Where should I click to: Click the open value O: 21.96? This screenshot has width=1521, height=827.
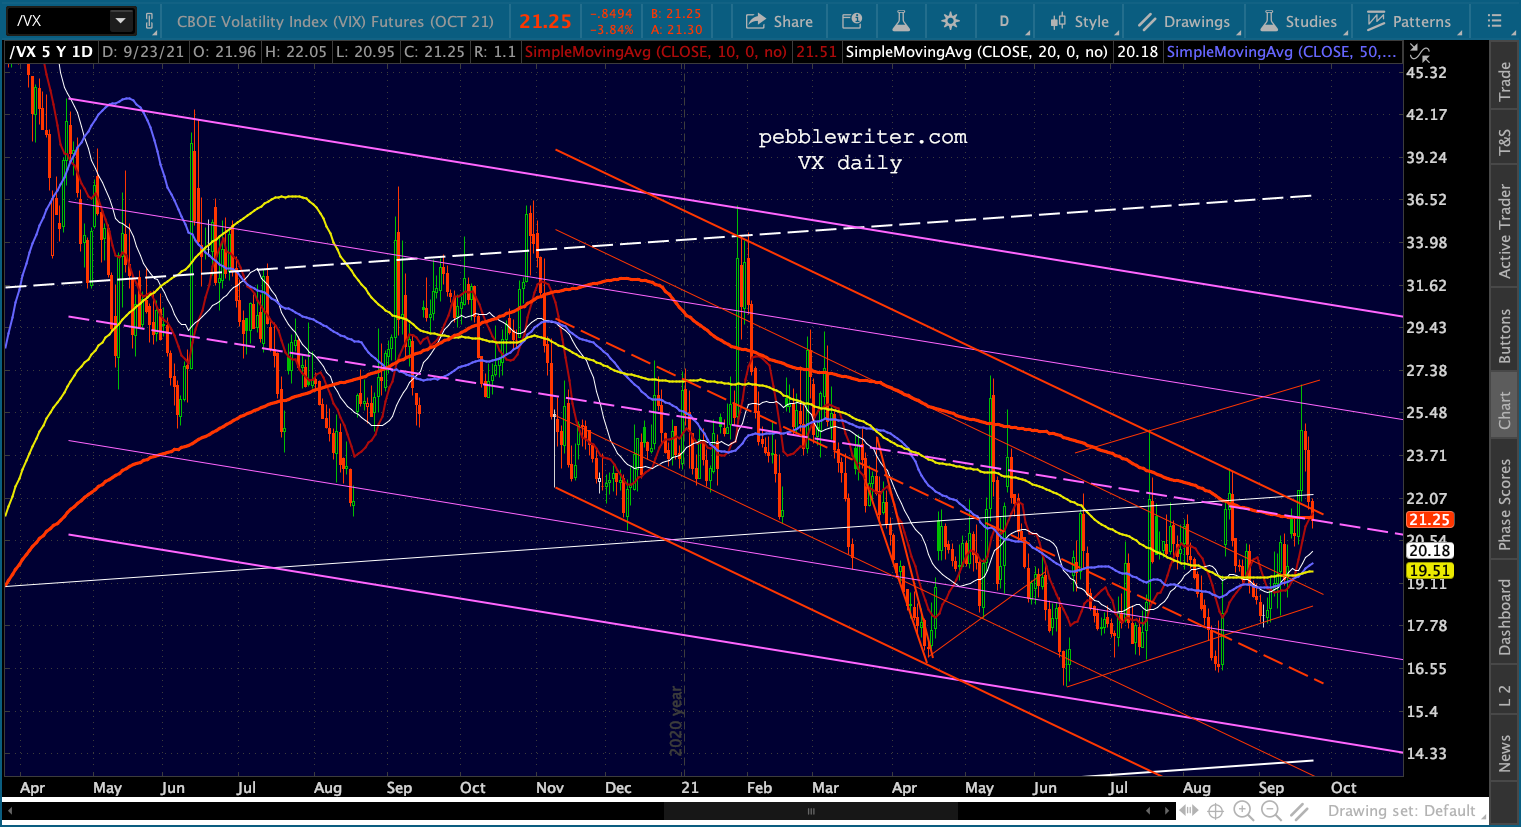226,52
